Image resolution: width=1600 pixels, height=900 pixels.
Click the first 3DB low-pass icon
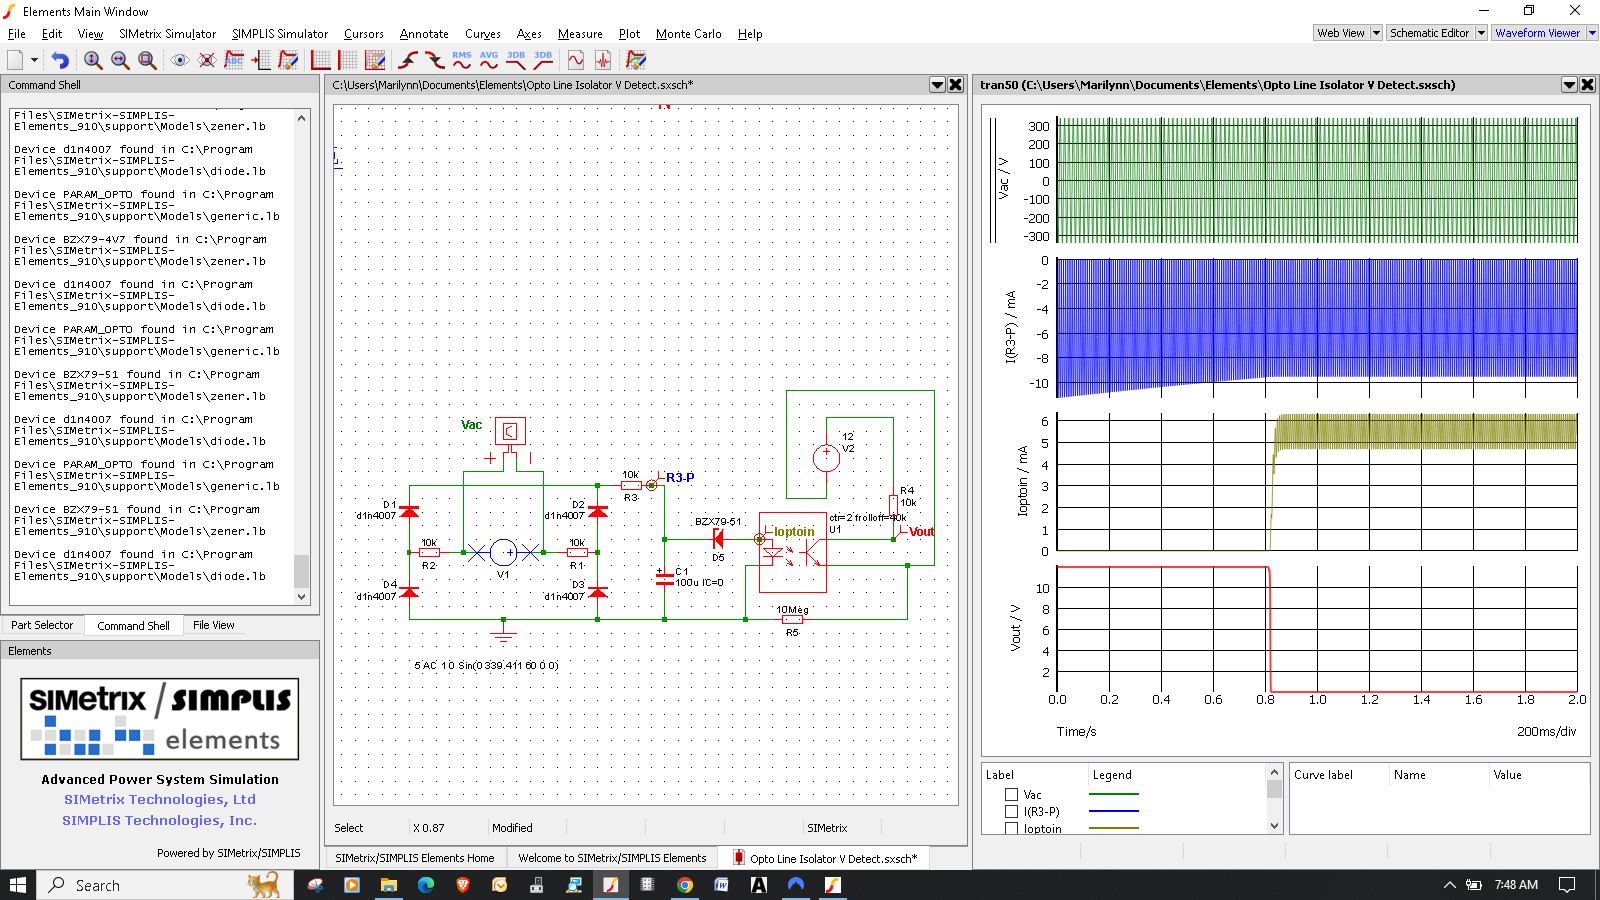[x=516, y=60]
